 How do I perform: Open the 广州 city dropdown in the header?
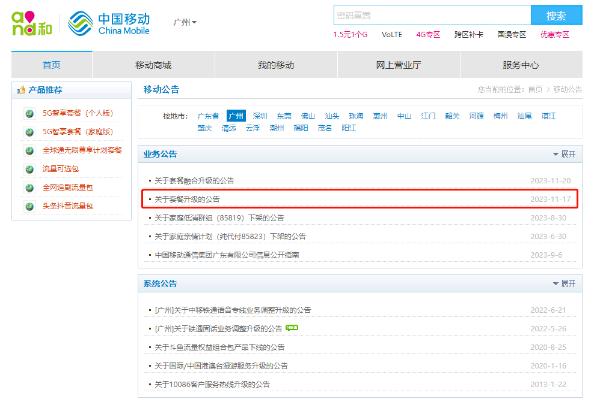pyautogui.click(x=184, y=22)
